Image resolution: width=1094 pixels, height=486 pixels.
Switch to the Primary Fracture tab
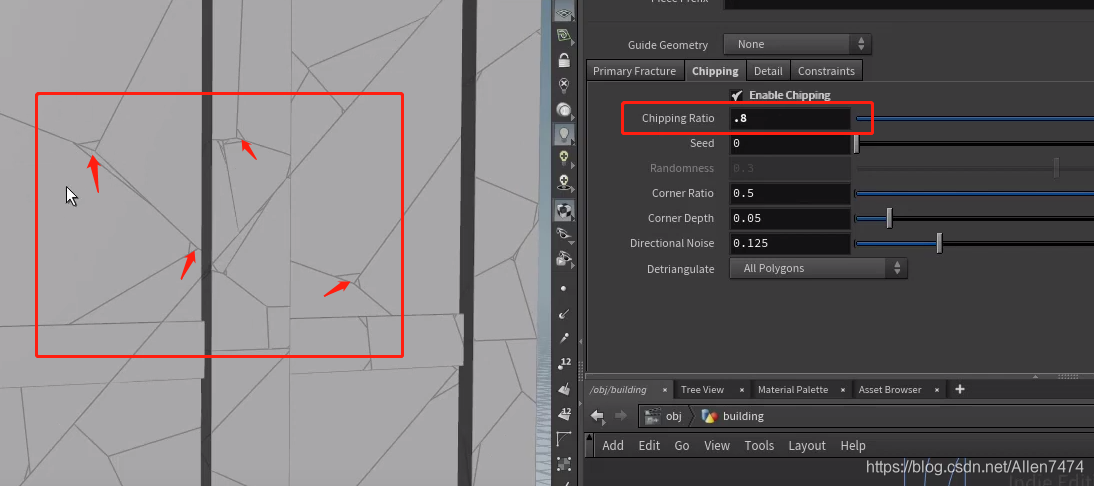634,71
